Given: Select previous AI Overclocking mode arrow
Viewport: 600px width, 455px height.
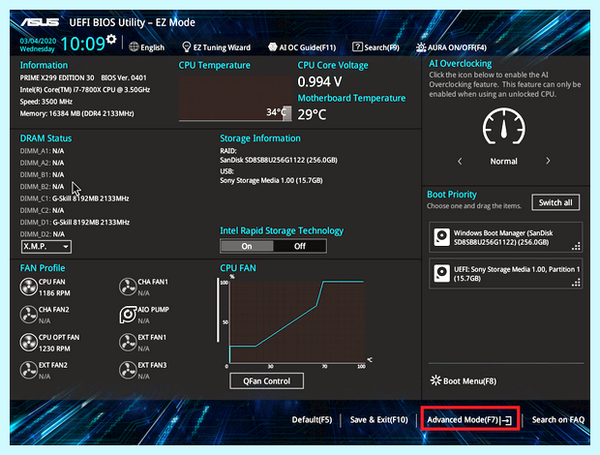Looking at the screenshot, I should tap(460, 161).
